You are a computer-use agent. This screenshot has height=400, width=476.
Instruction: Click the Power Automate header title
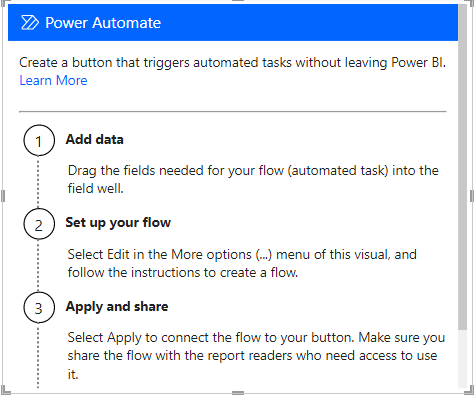pos(103,23)
